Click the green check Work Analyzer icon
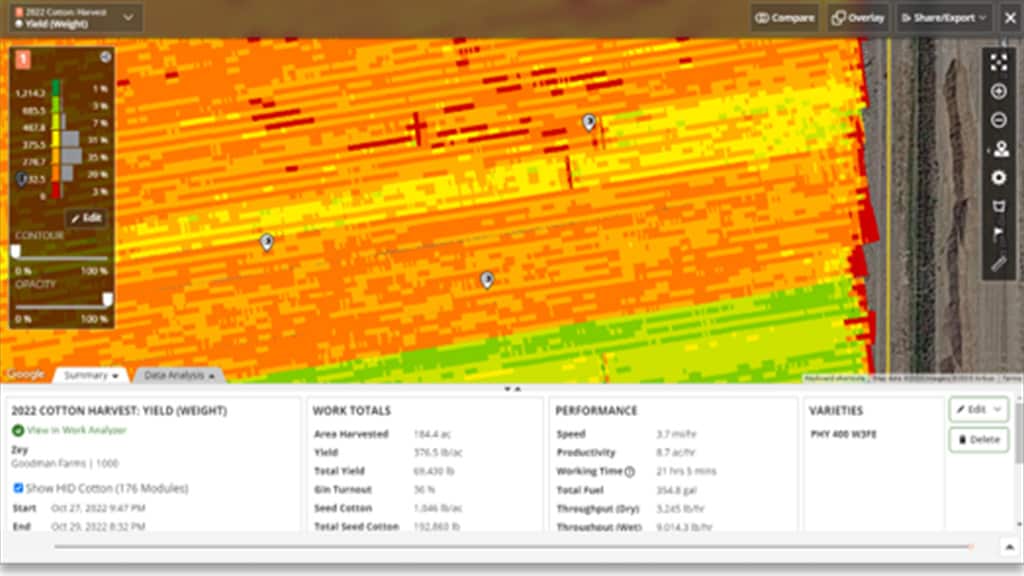 pyautogui.click(x=18, y=430)
